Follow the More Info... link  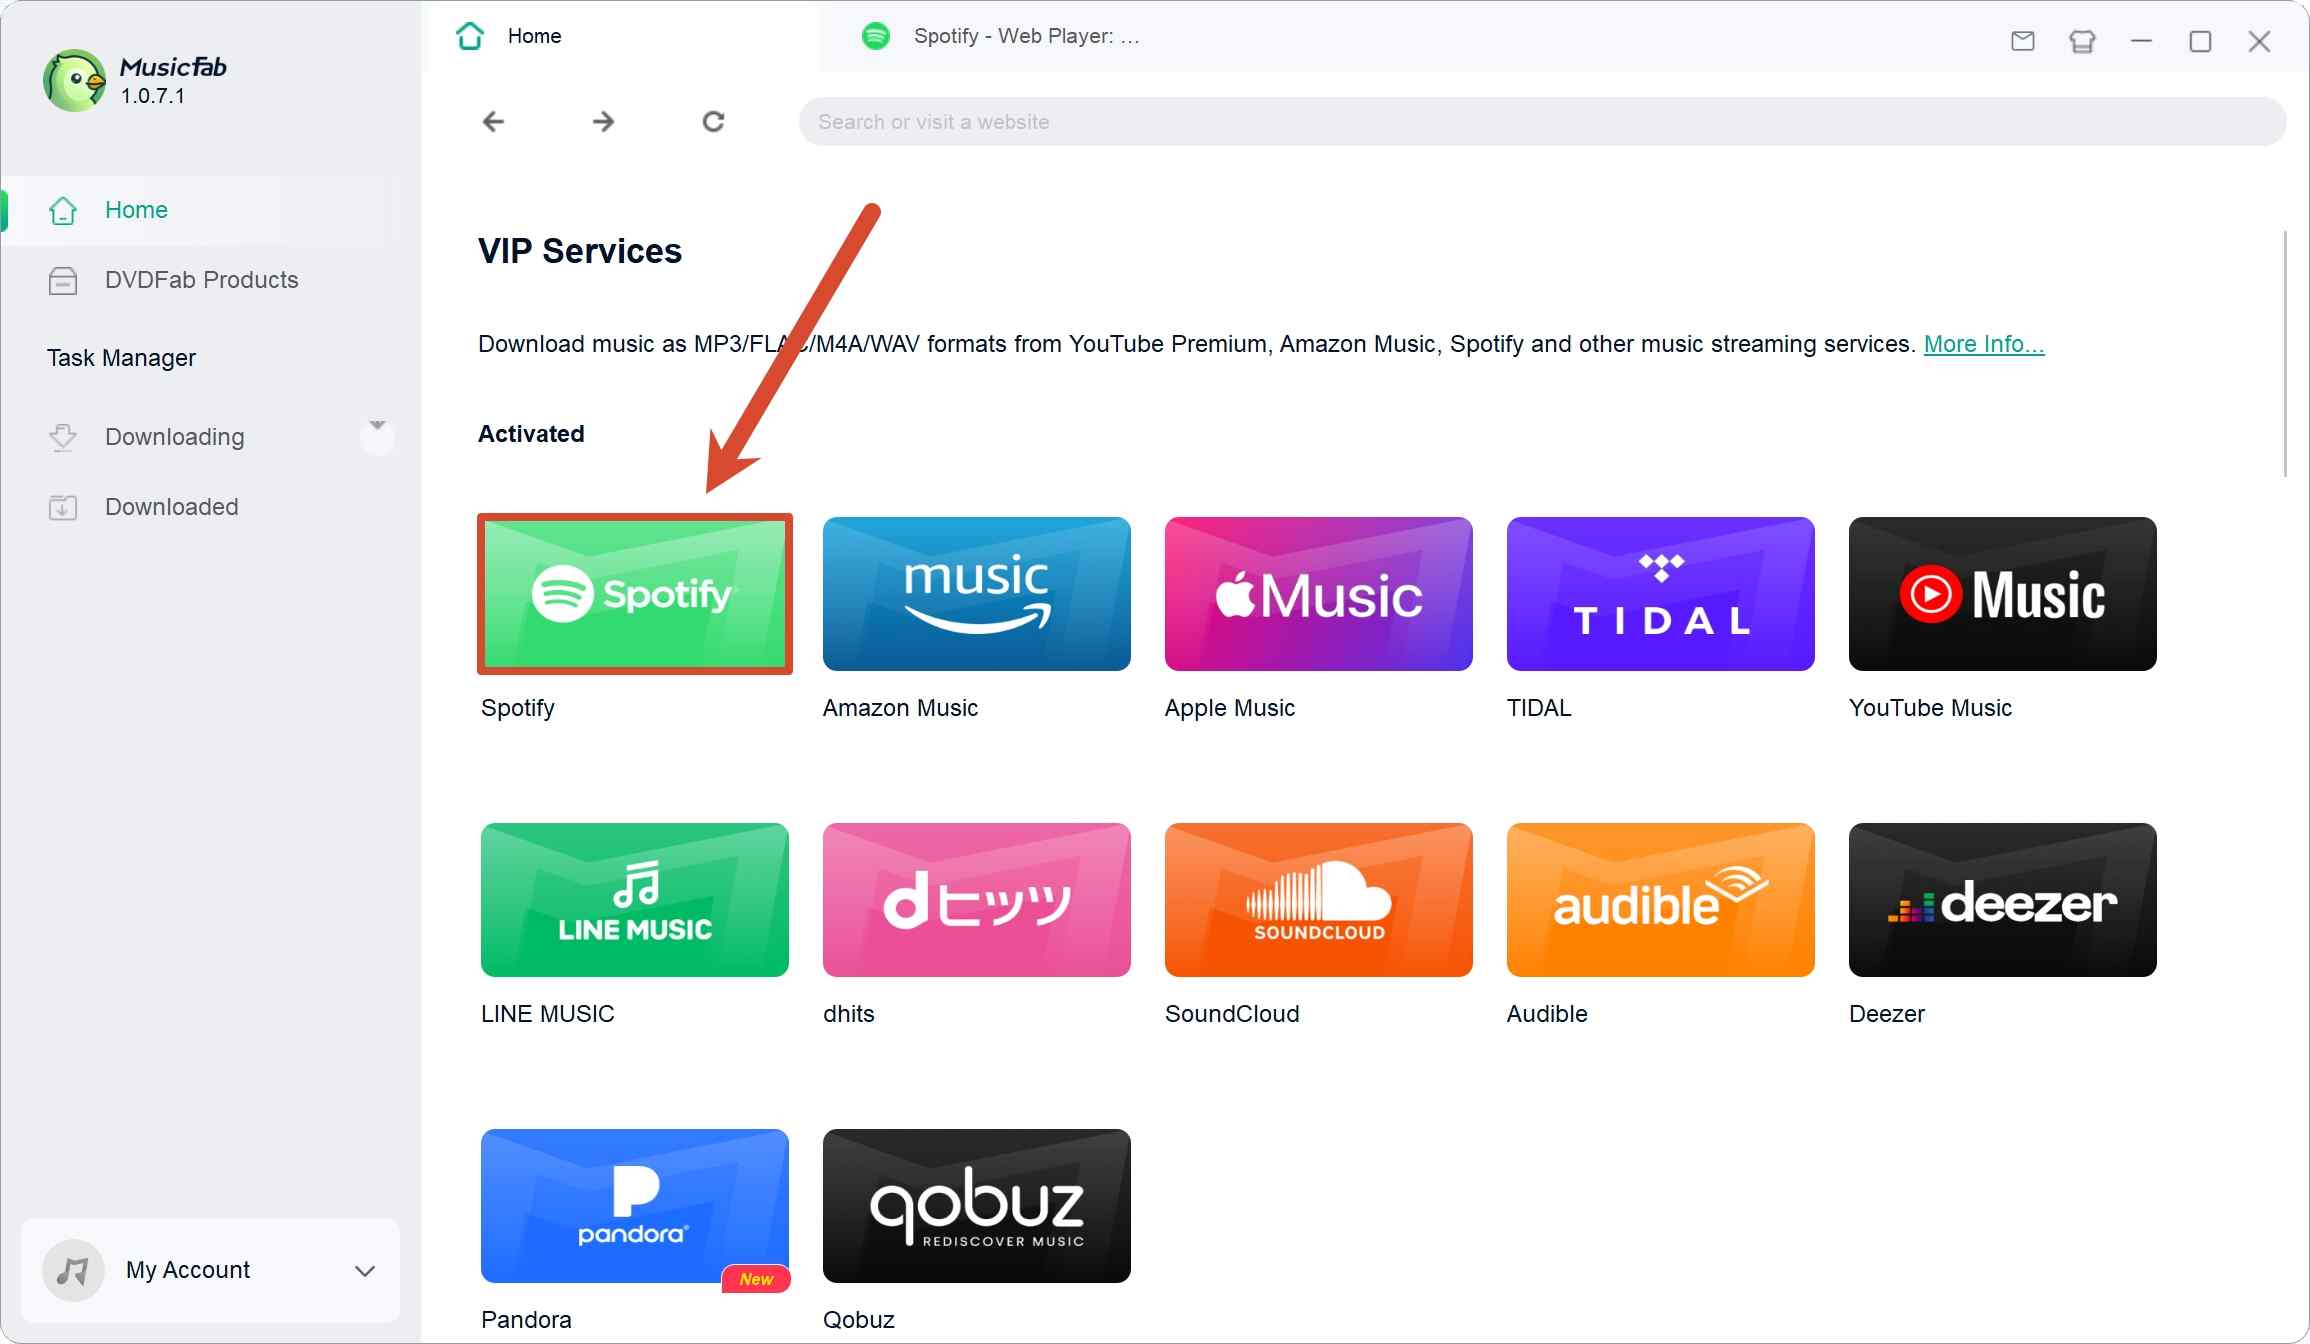click(1984, 344)
